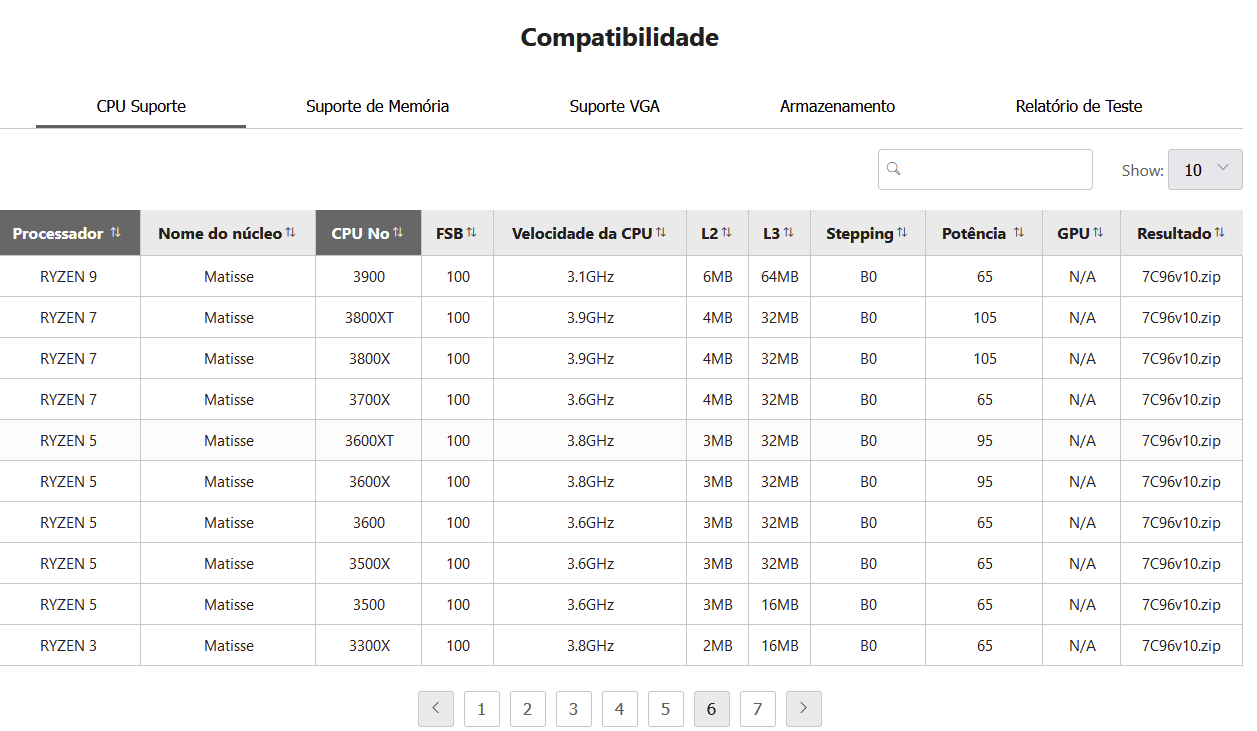Sort by Resultado arrows icon

tap(1220, 232)
